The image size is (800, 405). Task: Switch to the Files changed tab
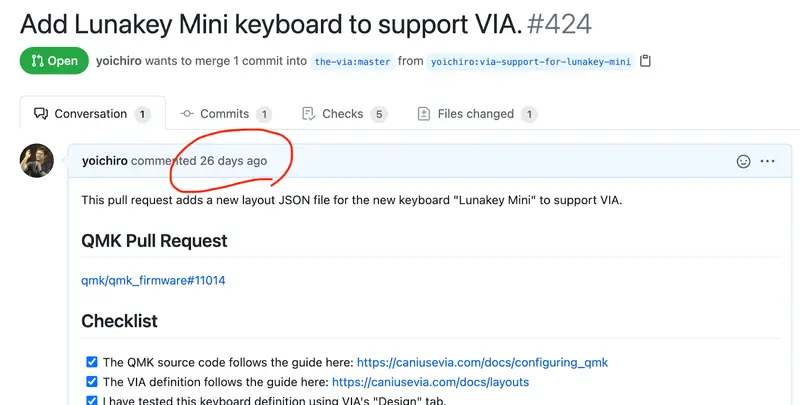(x=477, y=113)
